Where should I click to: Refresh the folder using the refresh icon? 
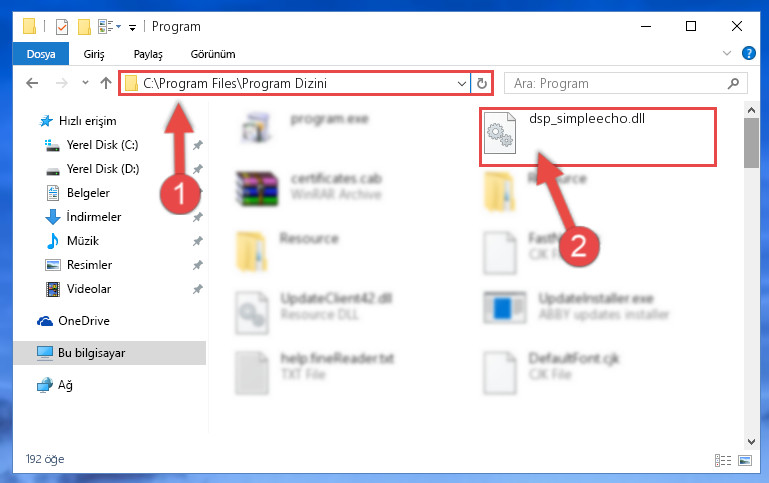(482, 84)
